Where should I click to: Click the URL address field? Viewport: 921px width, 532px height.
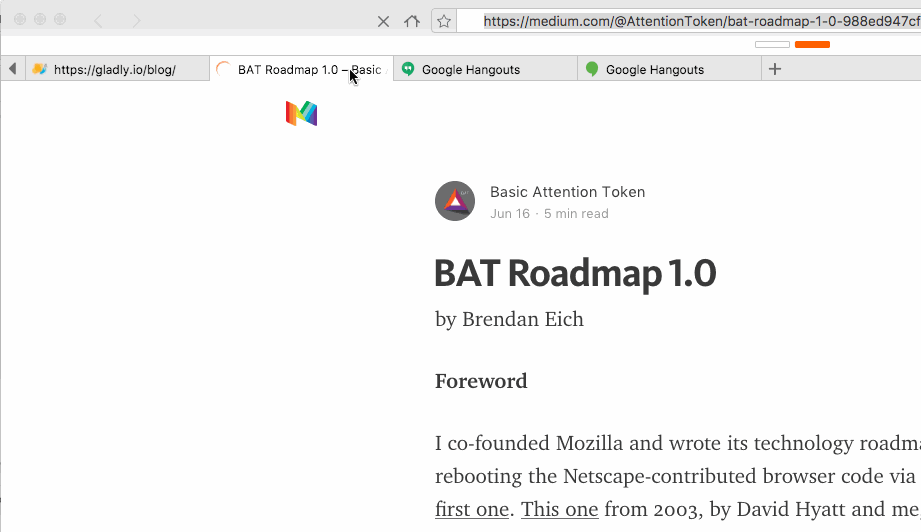pos(688,21)
